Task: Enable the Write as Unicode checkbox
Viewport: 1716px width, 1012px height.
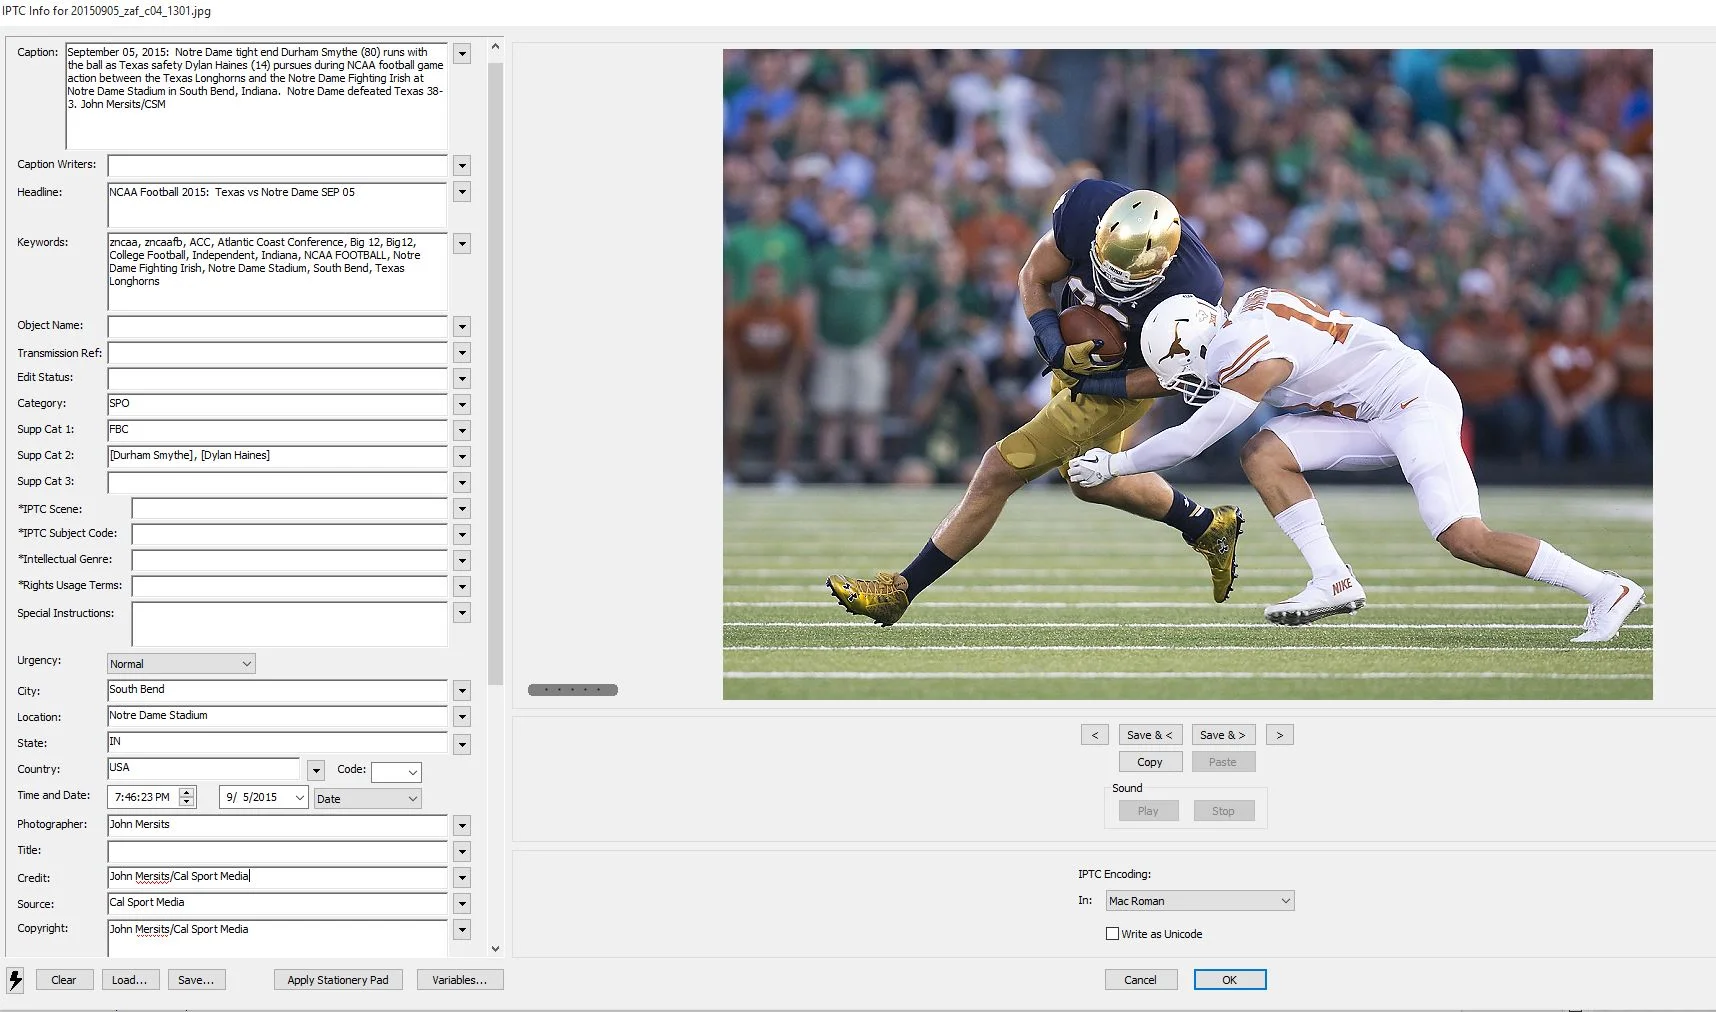Action: [x=1112, y=934]
